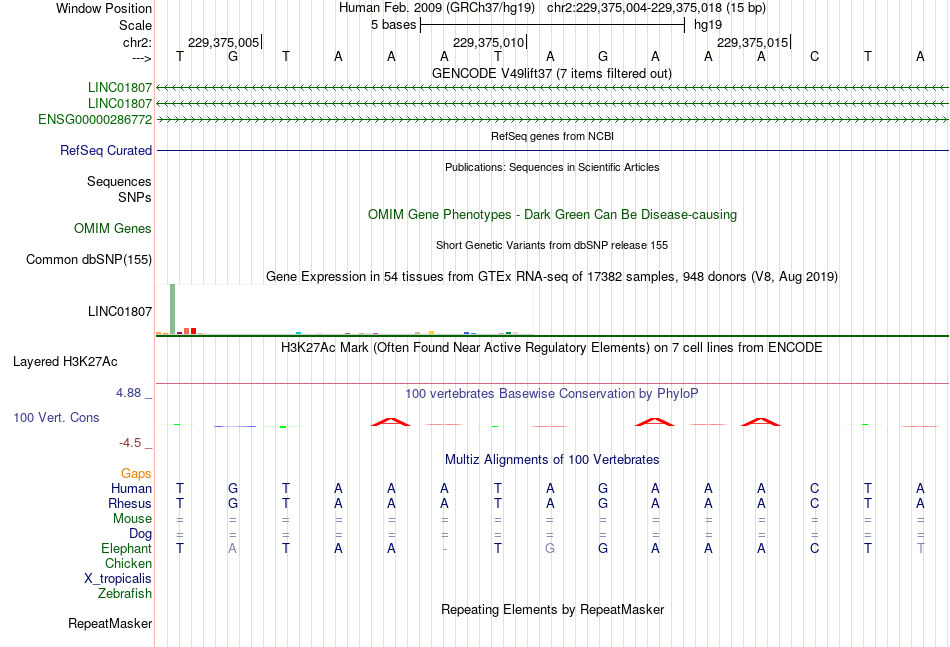950x647 pixels.
Task: Click the 4.88 PhyloP maximum value
Action: (x=129, y=393)
